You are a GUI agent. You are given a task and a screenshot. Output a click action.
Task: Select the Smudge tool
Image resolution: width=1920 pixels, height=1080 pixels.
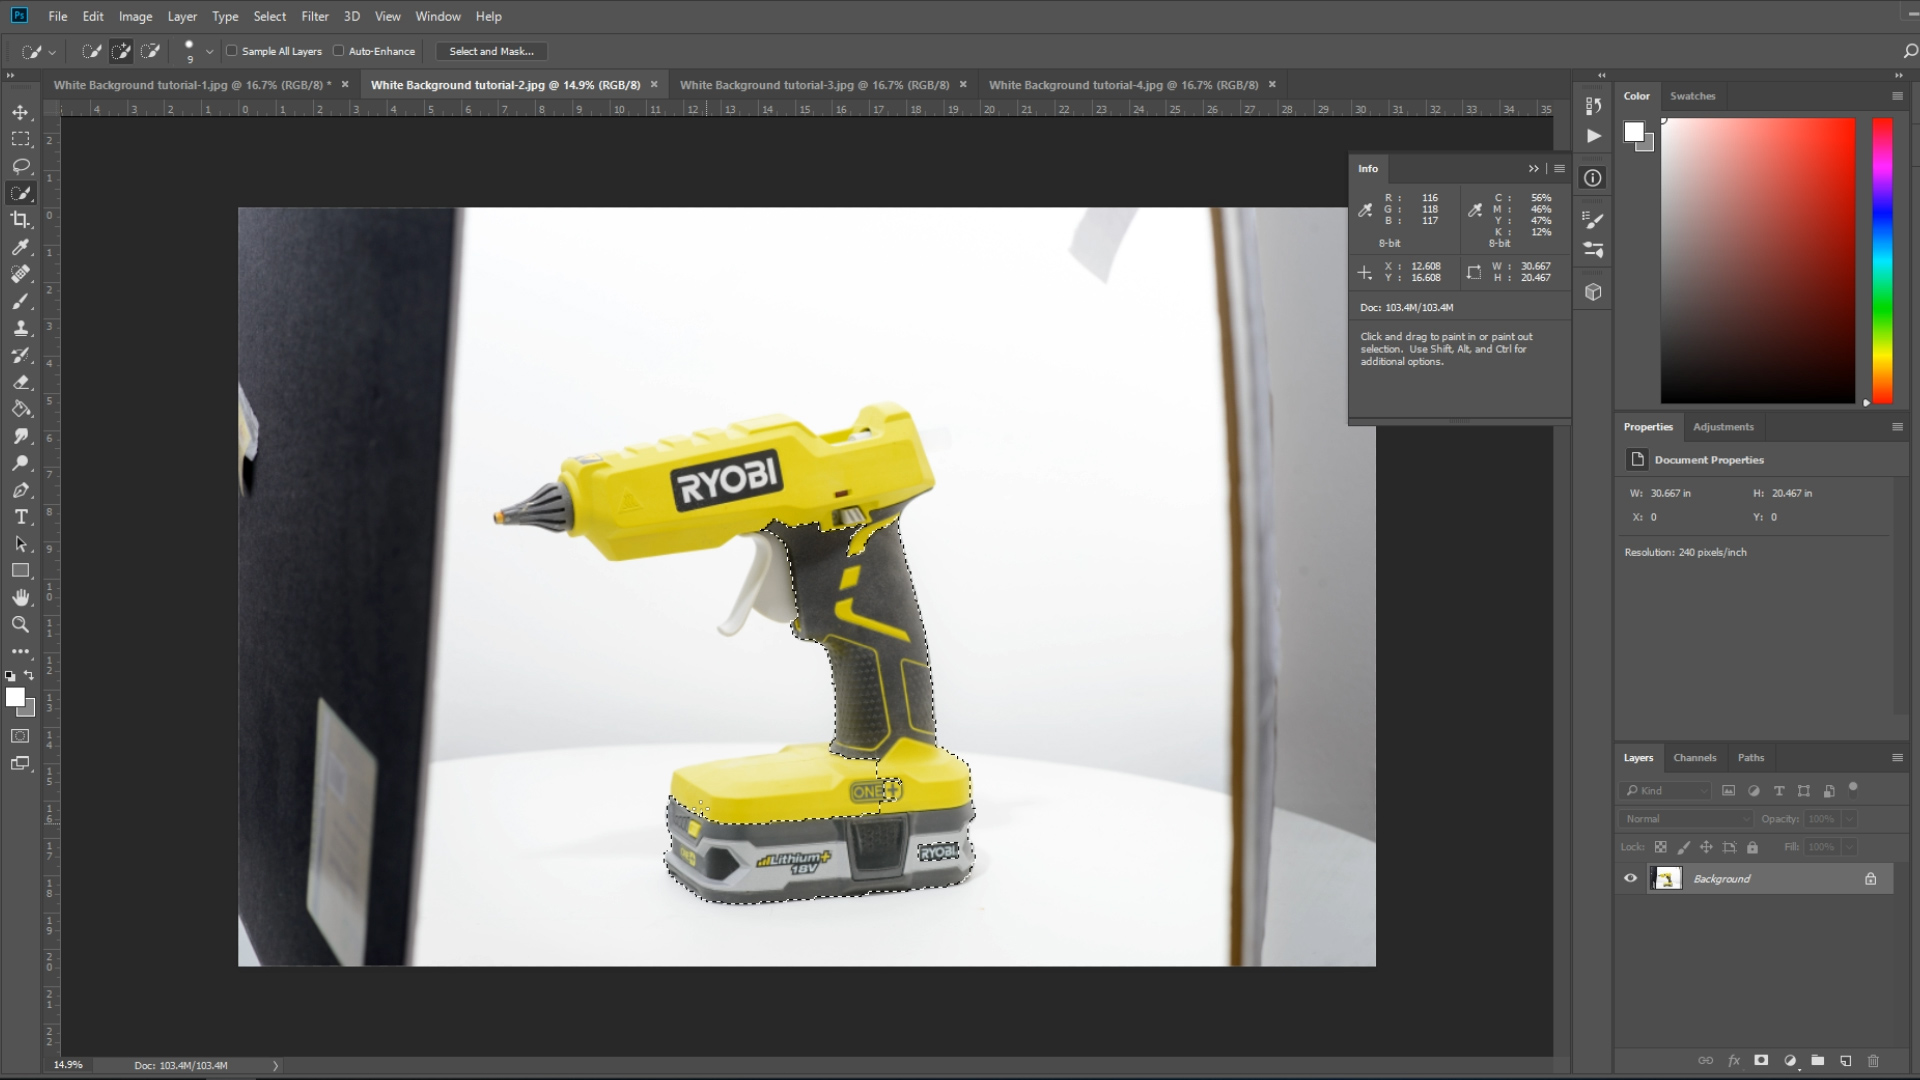(x=20, y=436)
